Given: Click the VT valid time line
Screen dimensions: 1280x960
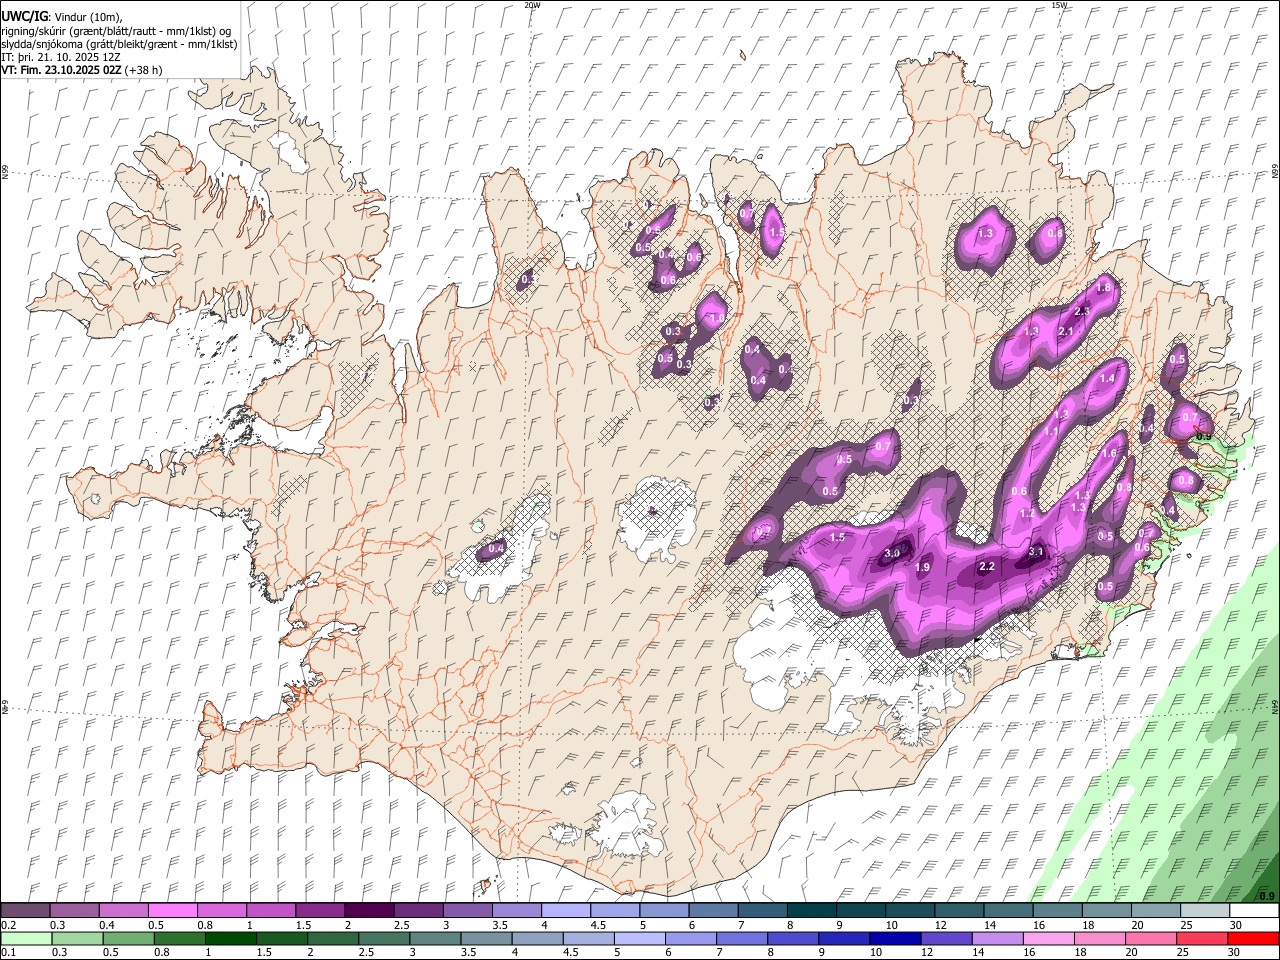Looking at the screenshot, I should click(82, 70).
